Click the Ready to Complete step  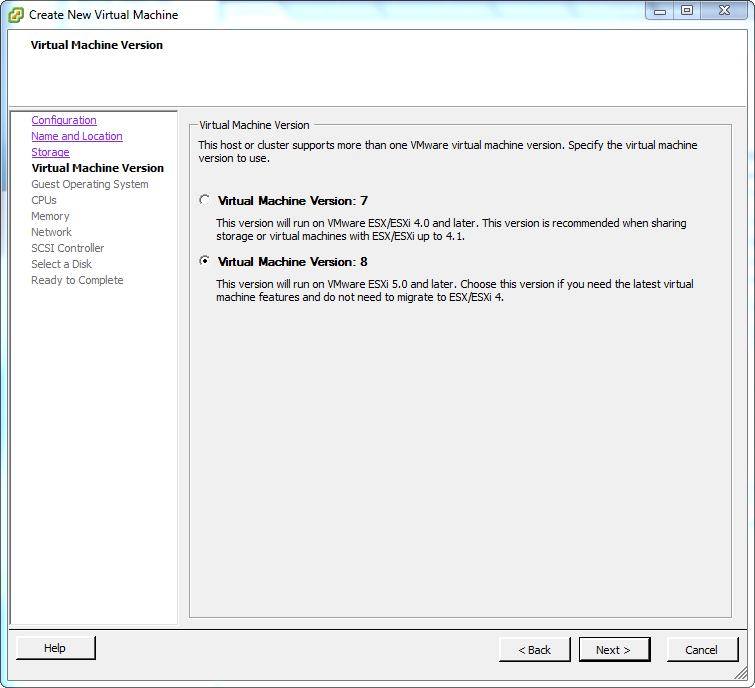click(x=77, y=280)
